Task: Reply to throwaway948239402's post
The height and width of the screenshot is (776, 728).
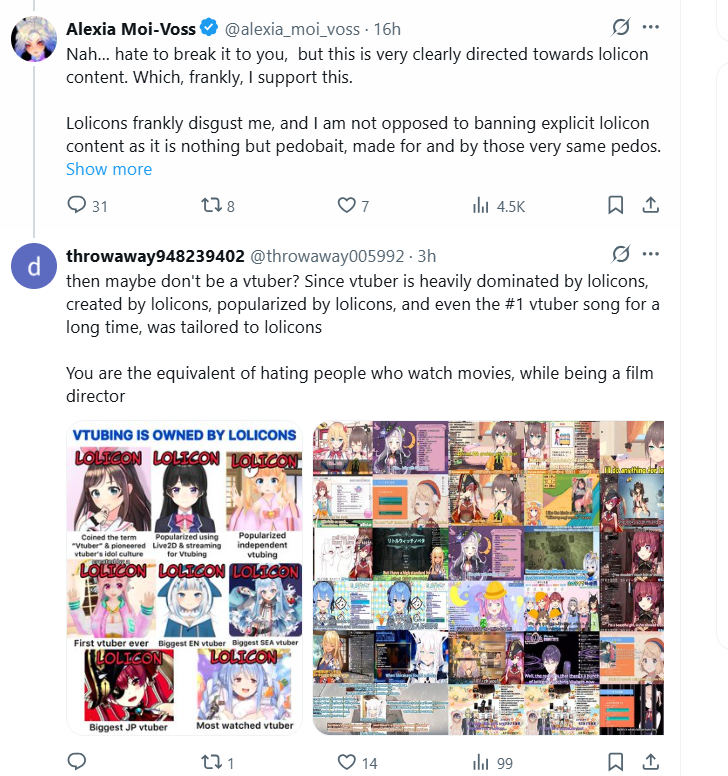Action: pyautogui.click(x=77, y=761)
